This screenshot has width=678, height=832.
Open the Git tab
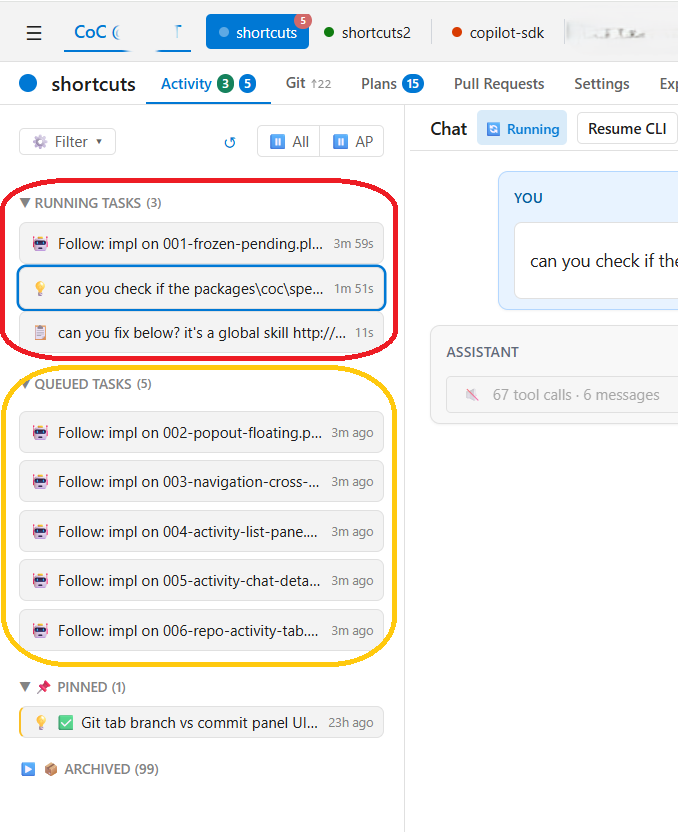click(308, 83)
